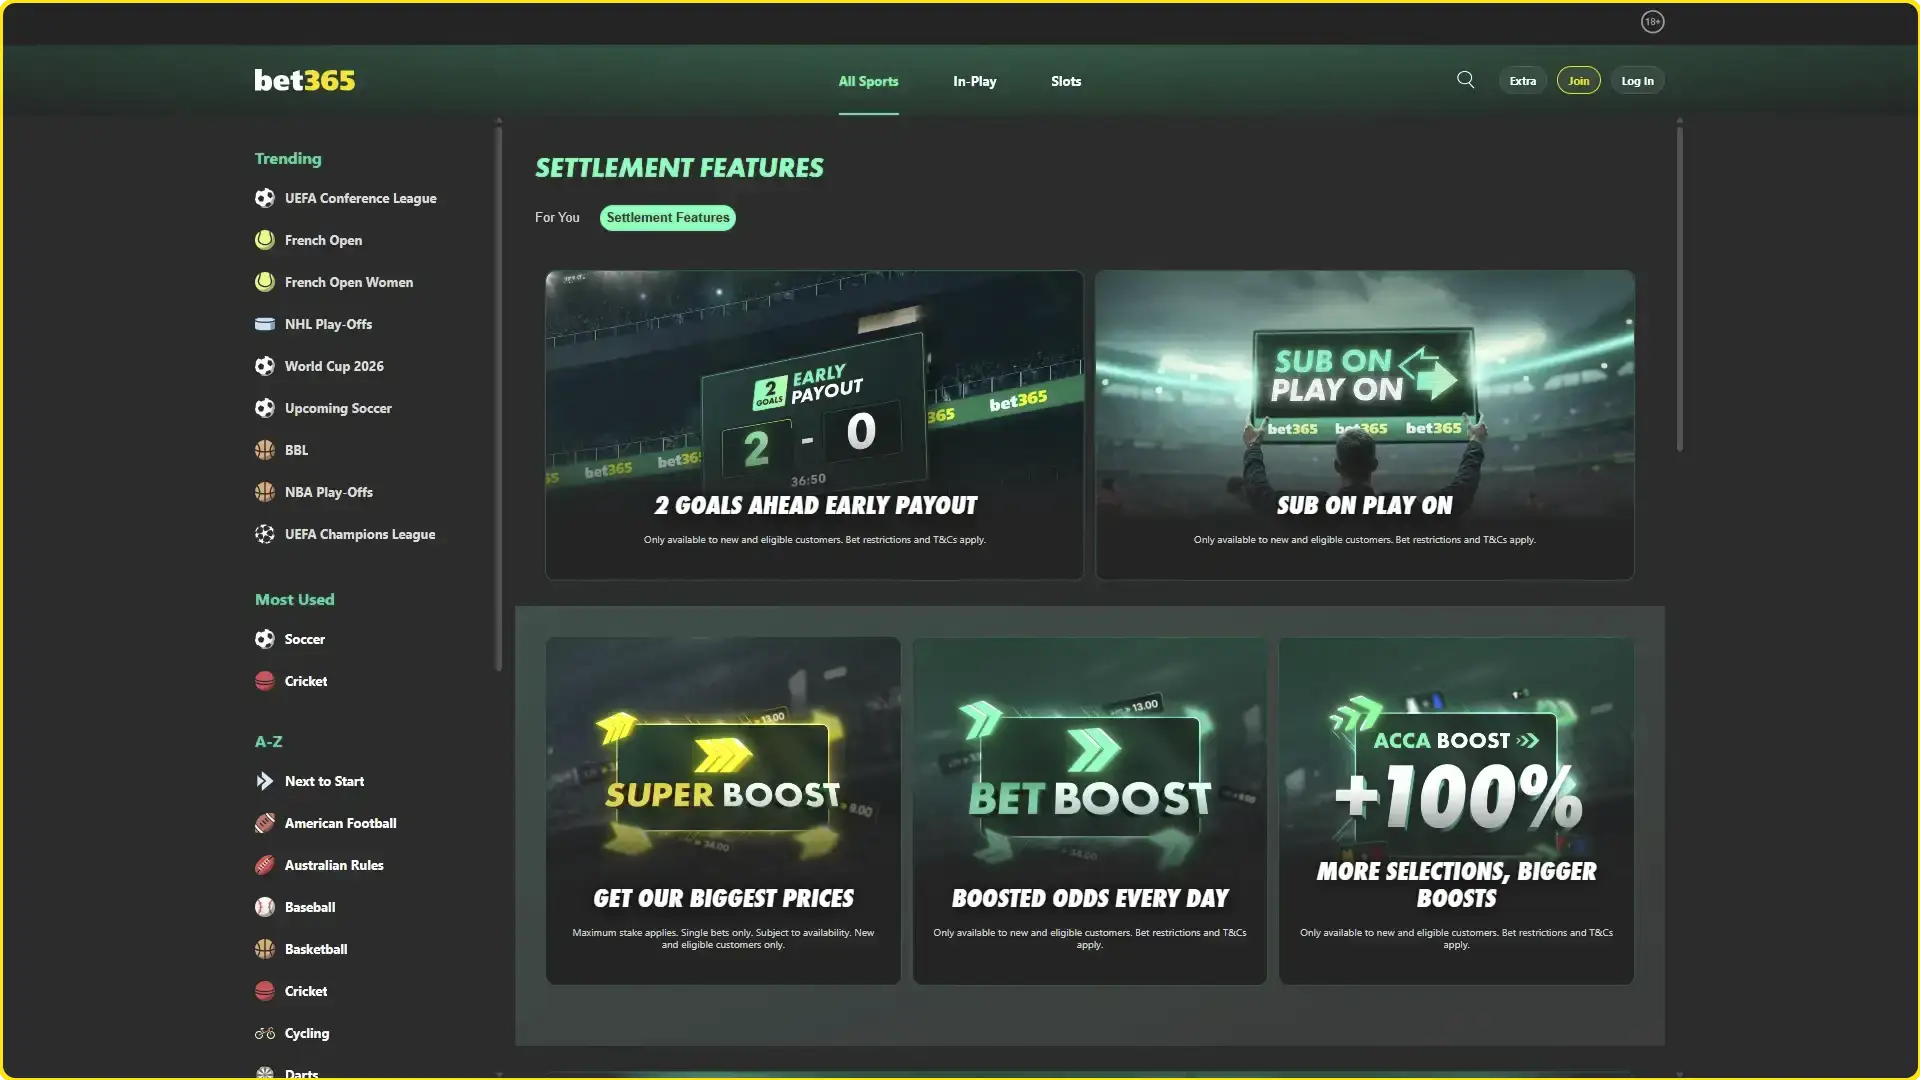1920x1080 pixels.
Task: Click the Cycling text in sidebar
Action: [x=306, y=1033]
